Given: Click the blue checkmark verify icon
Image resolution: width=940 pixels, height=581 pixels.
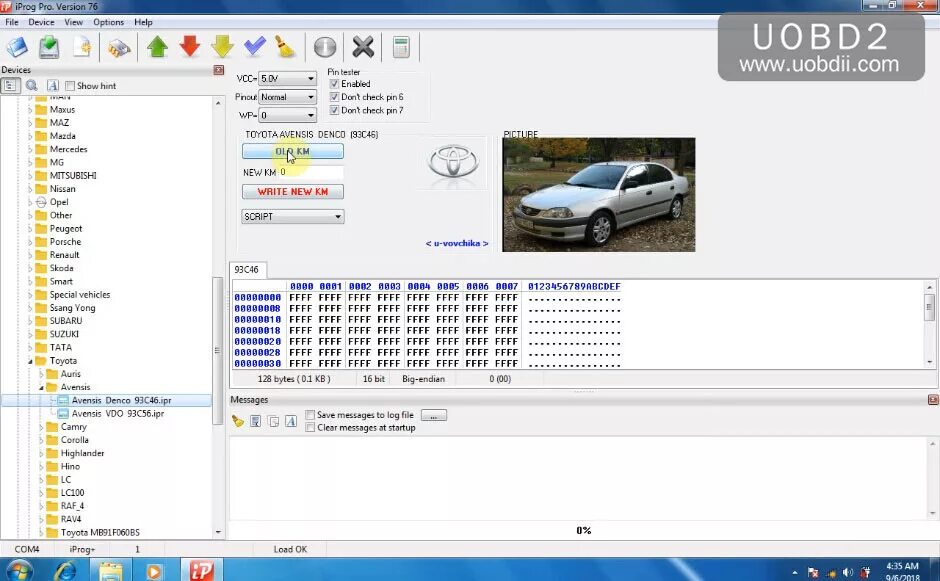Looking at the screenshot, I should coord(255,46).
